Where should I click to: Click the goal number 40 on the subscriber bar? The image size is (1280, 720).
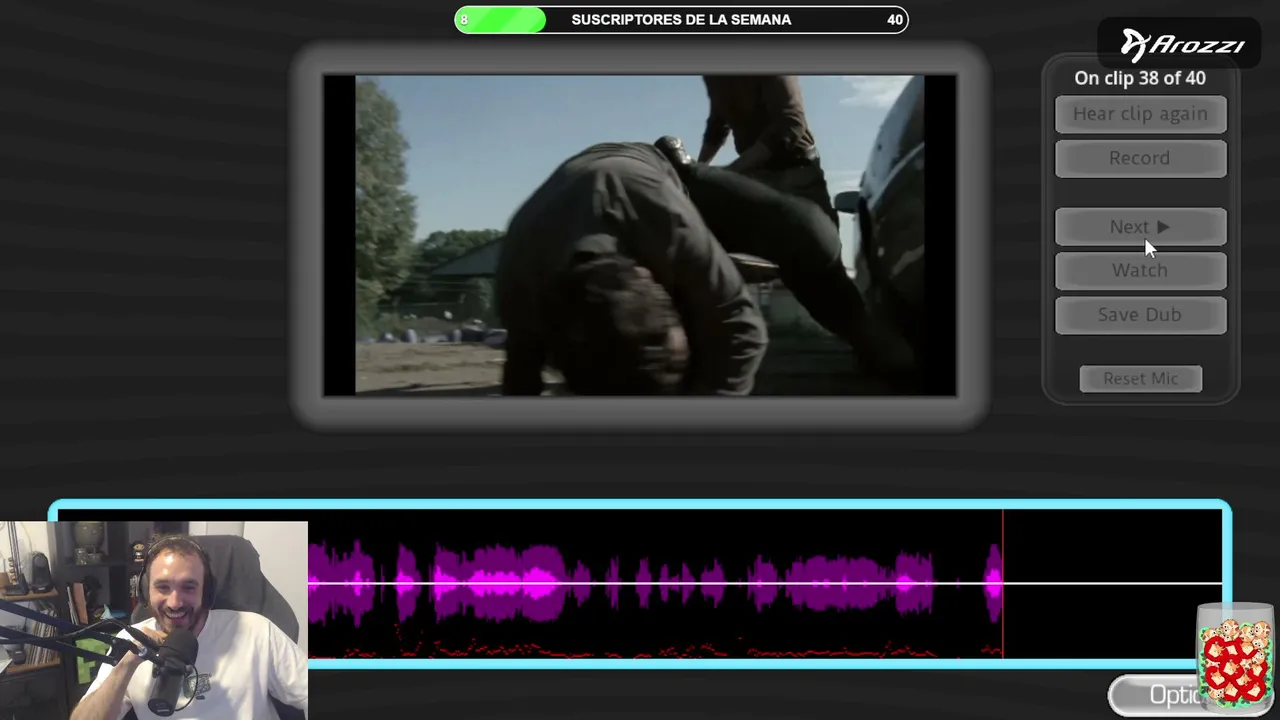click(x=895, y=20)
